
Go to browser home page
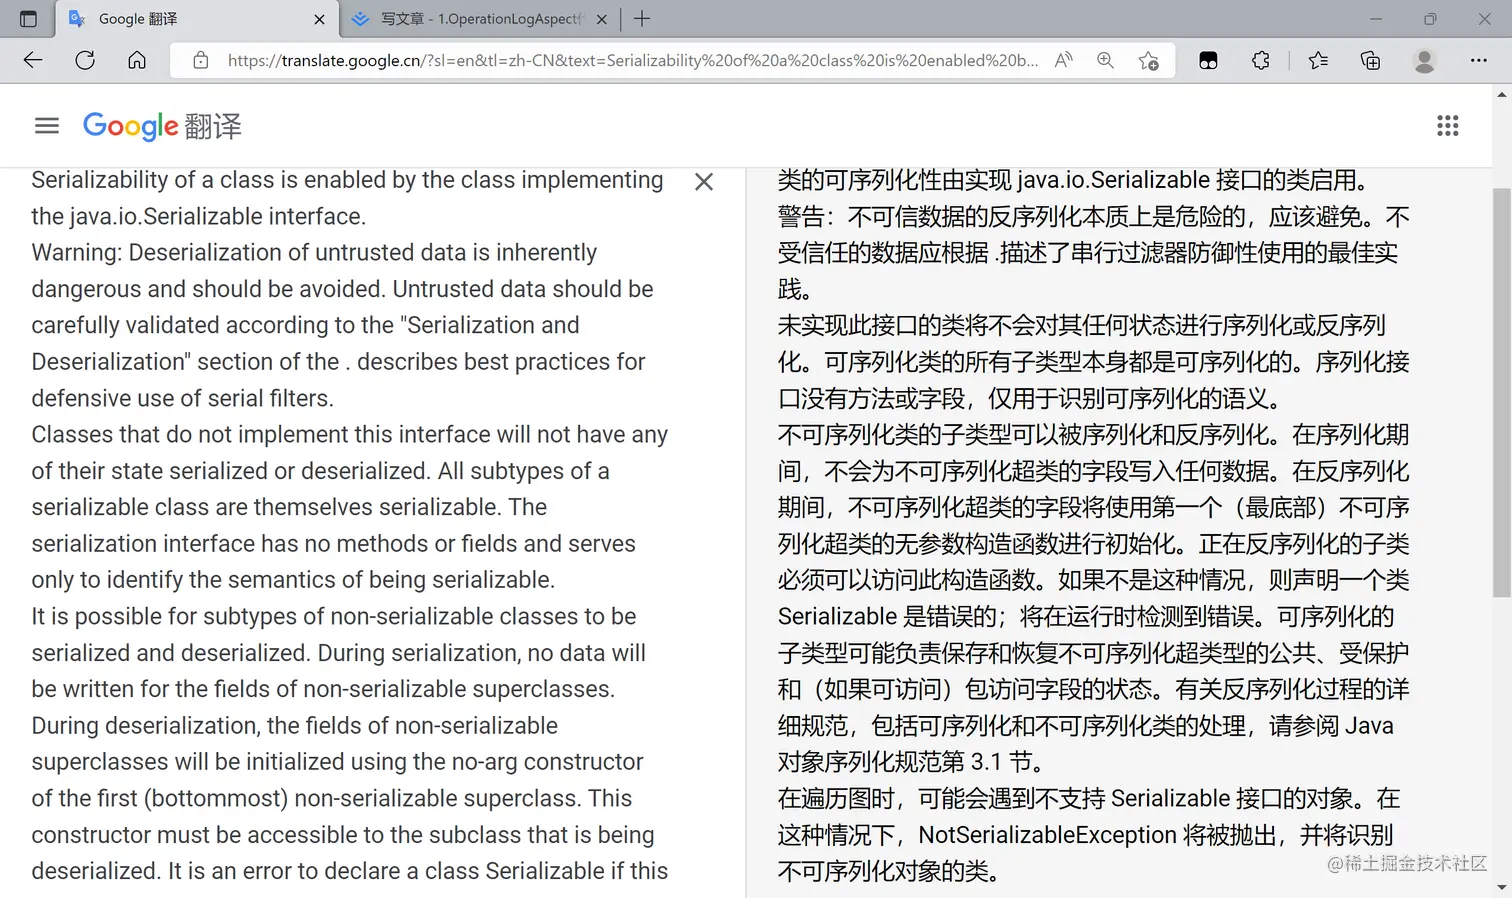(137, 61)
